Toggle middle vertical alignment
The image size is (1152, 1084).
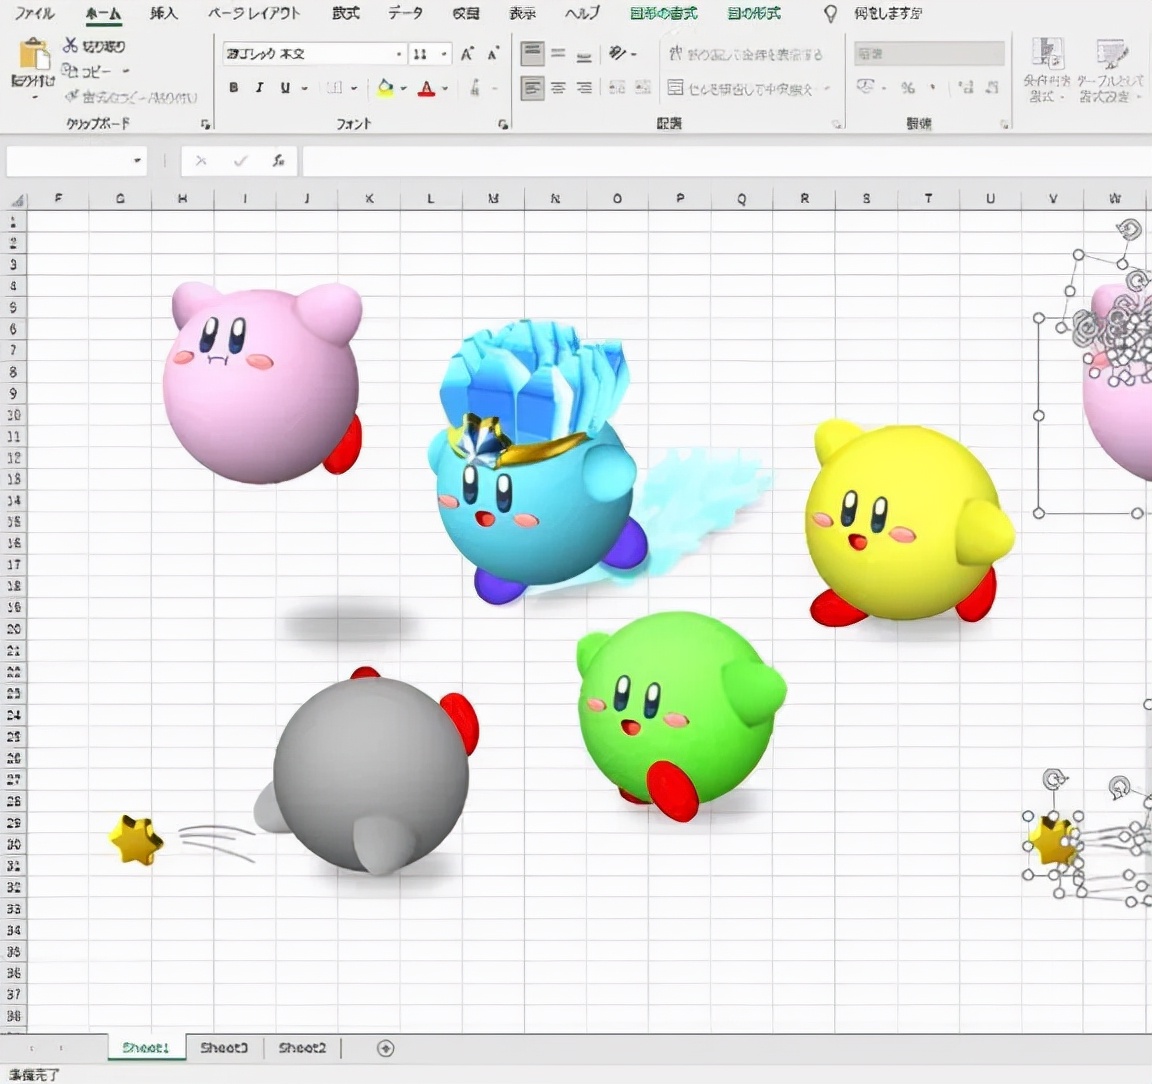click(558, 53)
